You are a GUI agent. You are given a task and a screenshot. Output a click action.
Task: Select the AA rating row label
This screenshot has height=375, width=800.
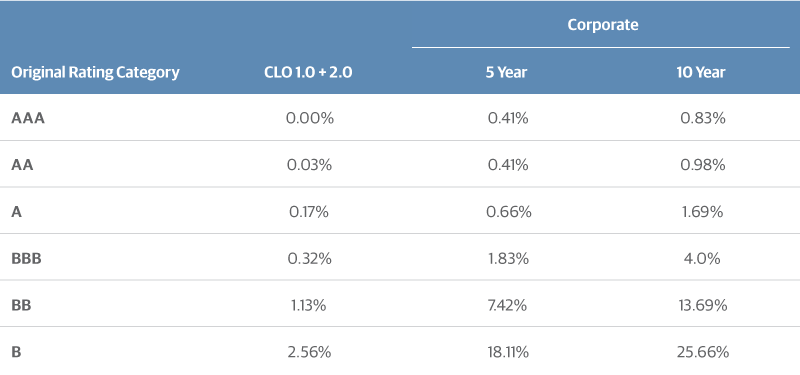tap(22, 165)
